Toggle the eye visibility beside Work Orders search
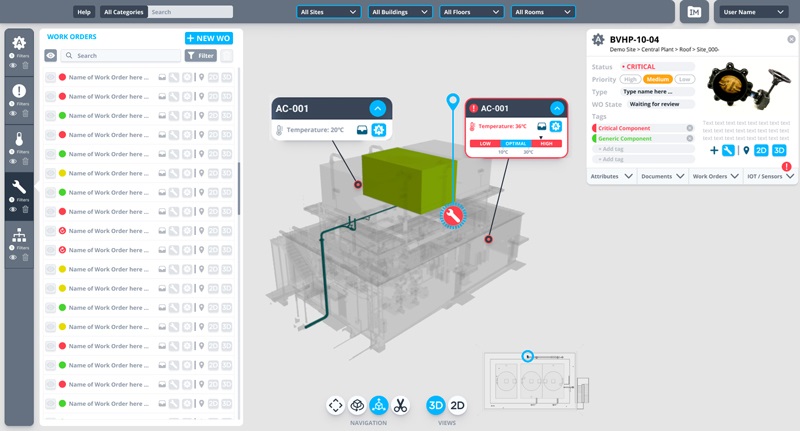 tap(50, 56)
